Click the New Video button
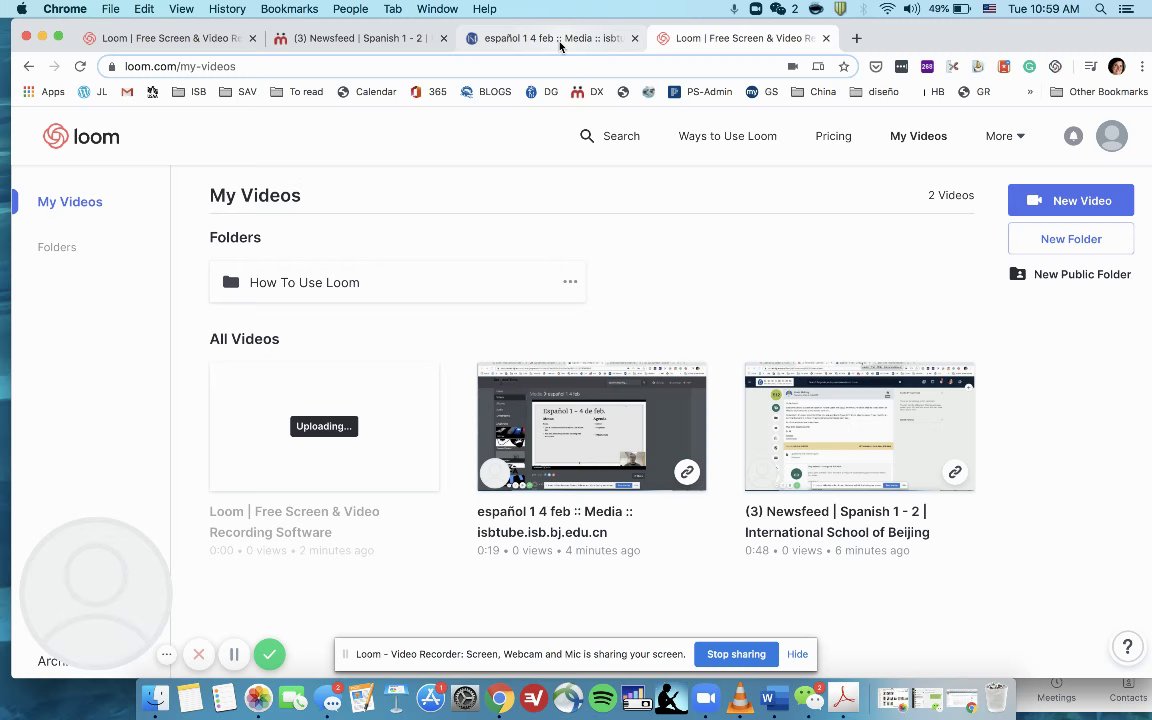Screen dimensions: 1152x720 tap(1070, 200)
